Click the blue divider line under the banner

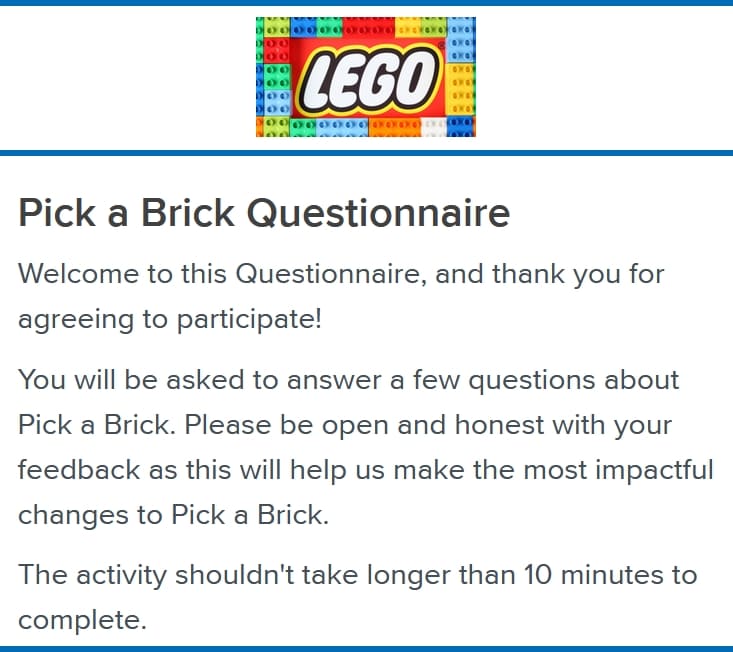(366, 153)
